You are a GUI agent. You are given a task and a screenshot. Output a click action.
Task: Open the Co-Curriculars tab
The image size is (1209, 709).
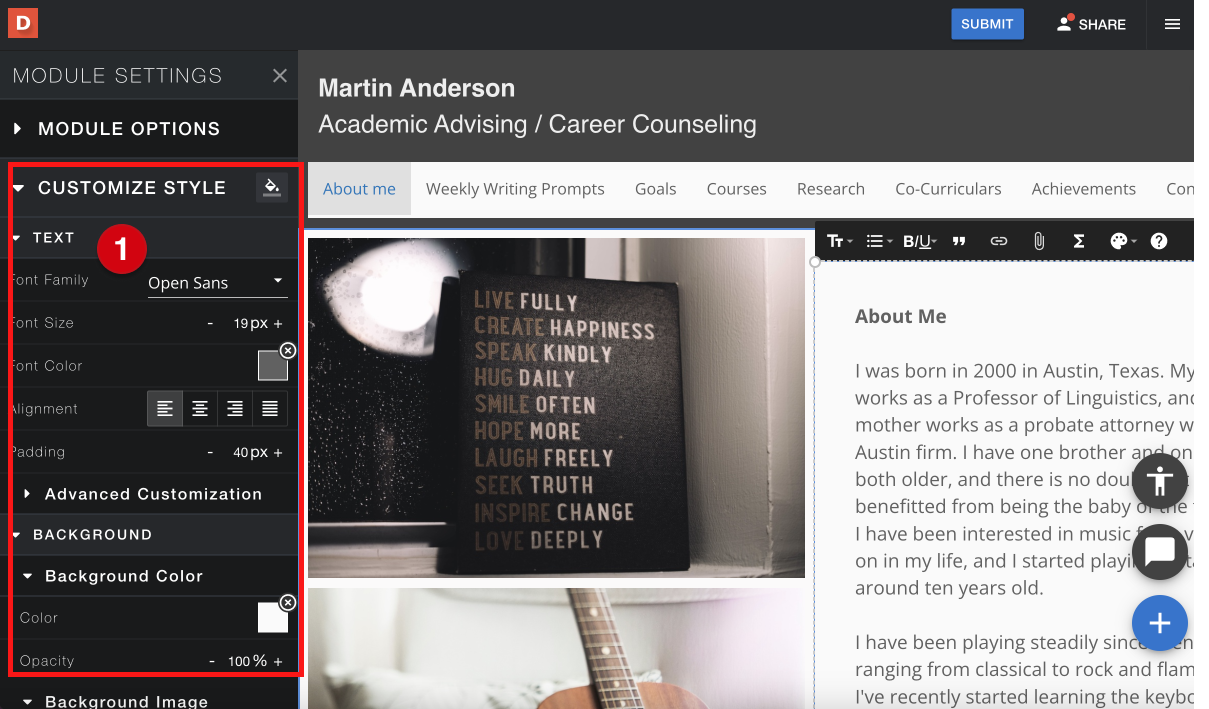click(x=948, y=189)
